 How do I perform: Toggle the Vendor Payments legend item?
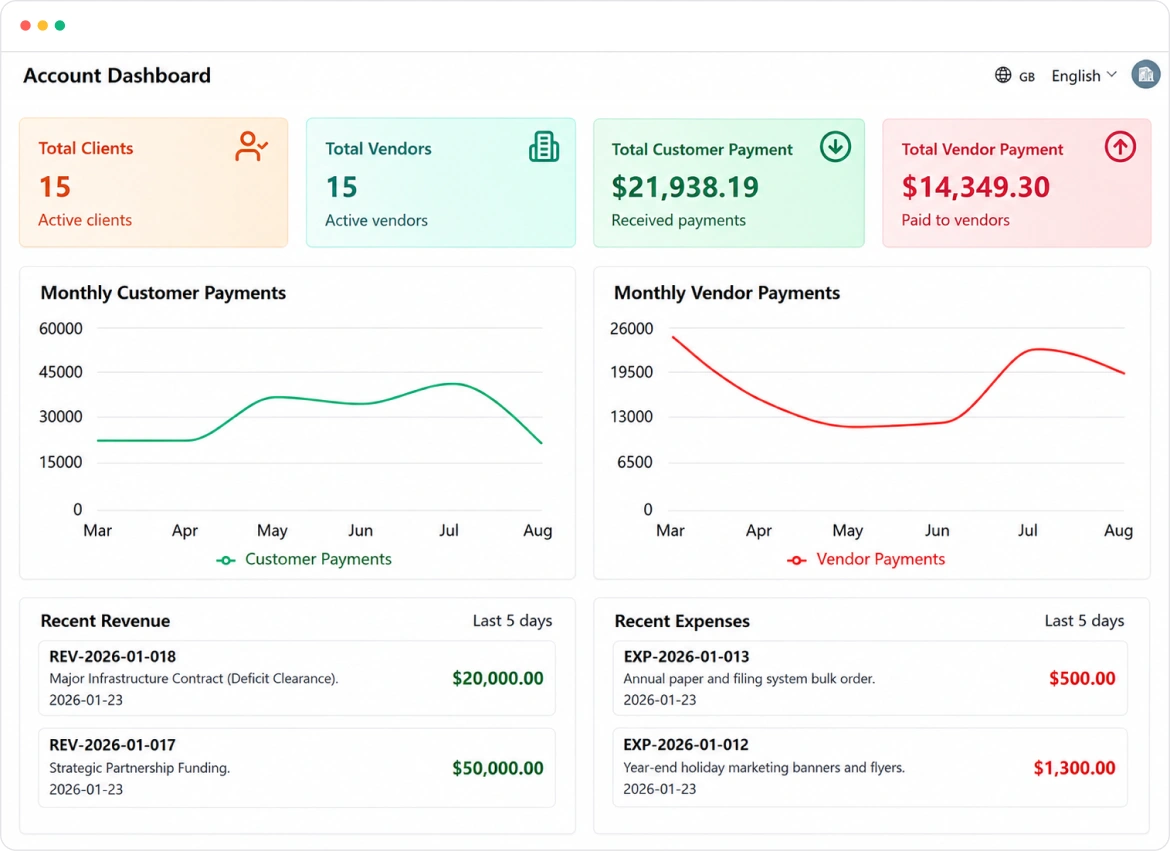point(866,559)
